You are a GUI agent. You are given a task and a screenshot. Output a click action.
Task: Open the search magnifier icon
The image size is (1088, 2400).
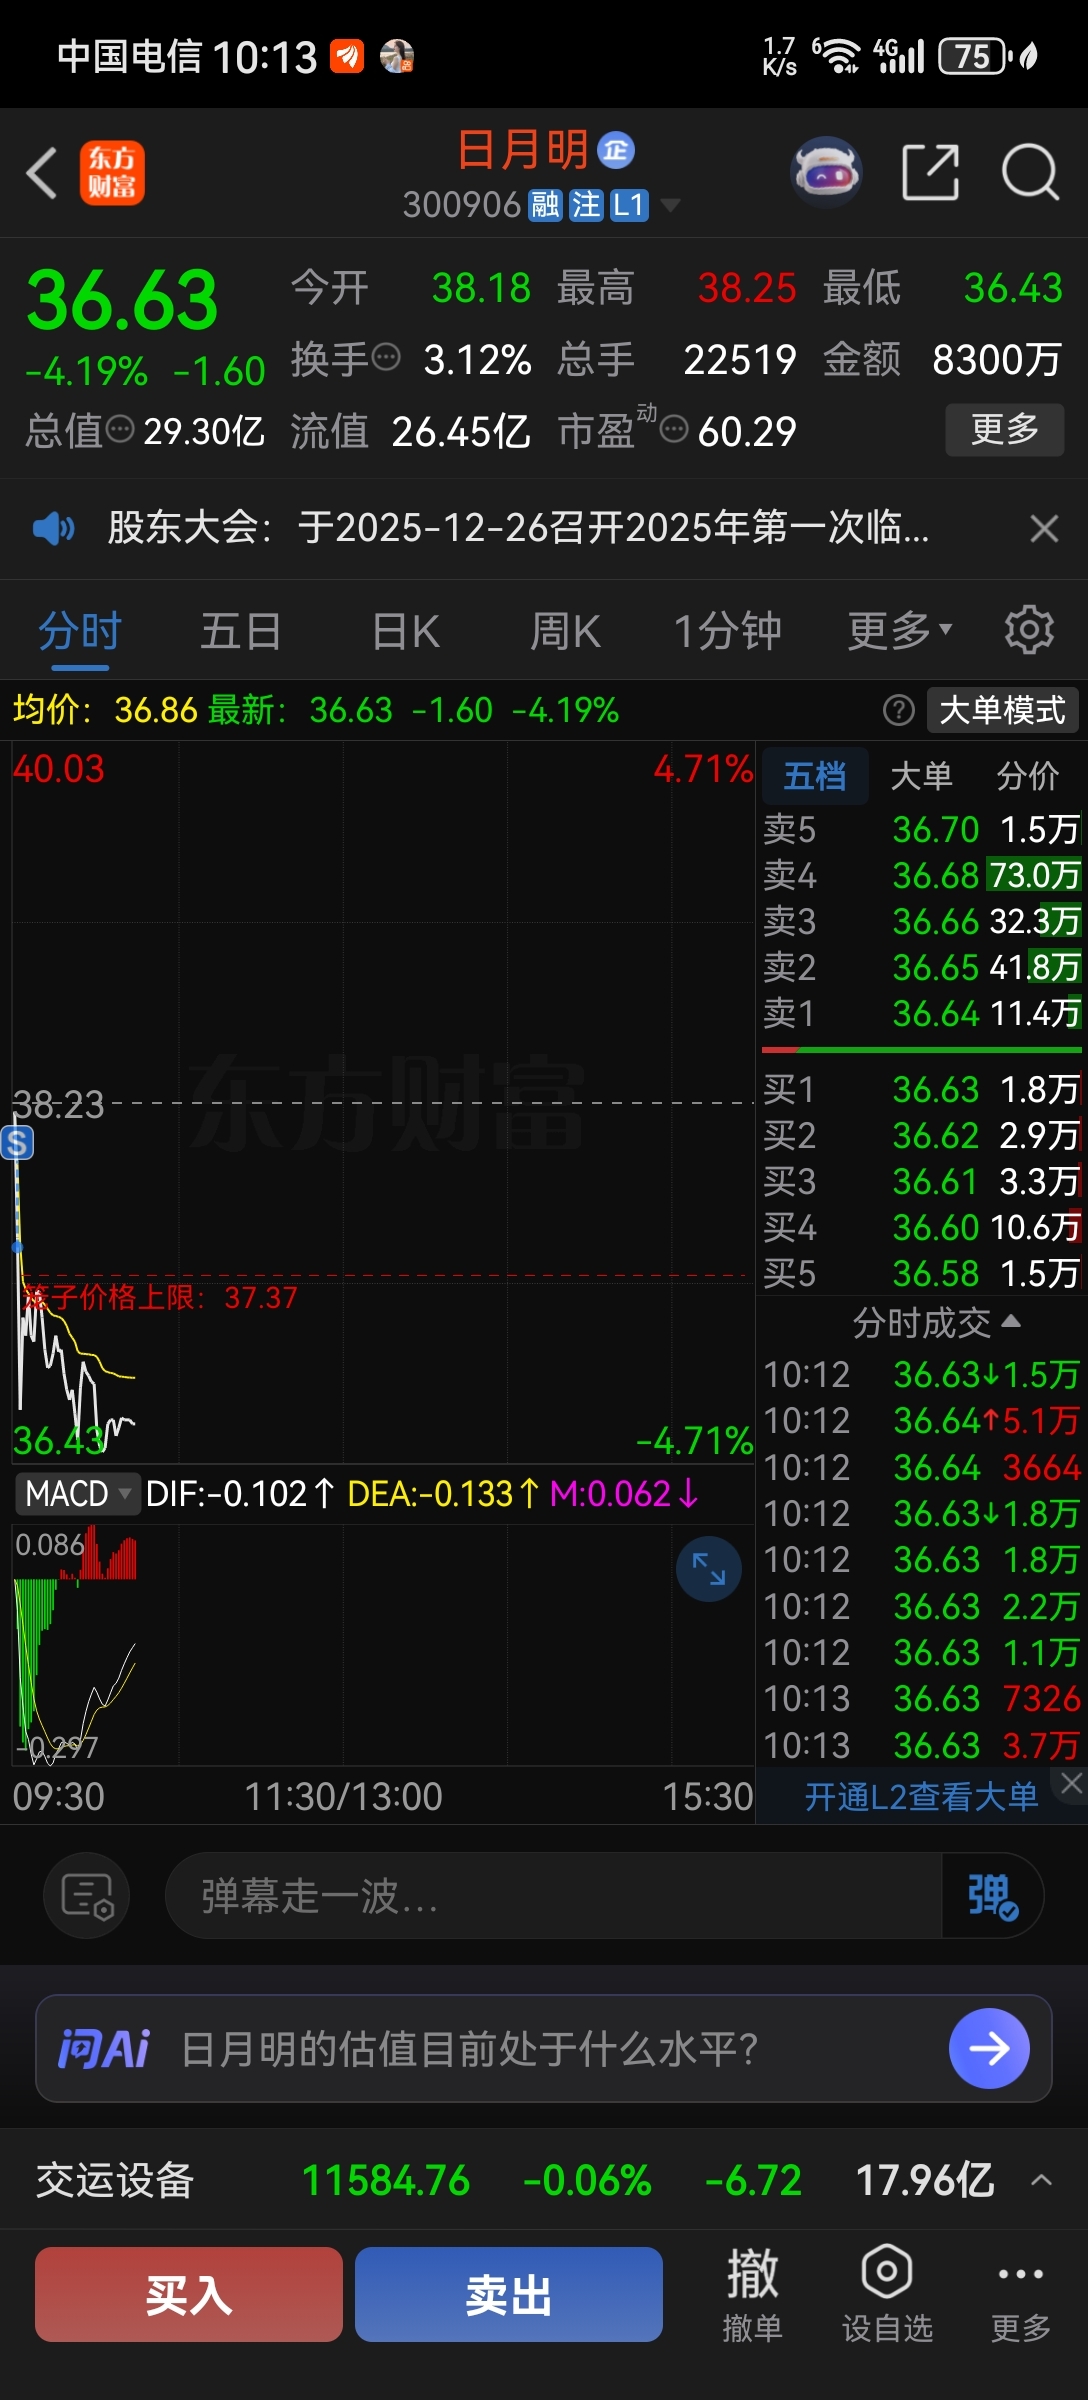[1030, 172]
